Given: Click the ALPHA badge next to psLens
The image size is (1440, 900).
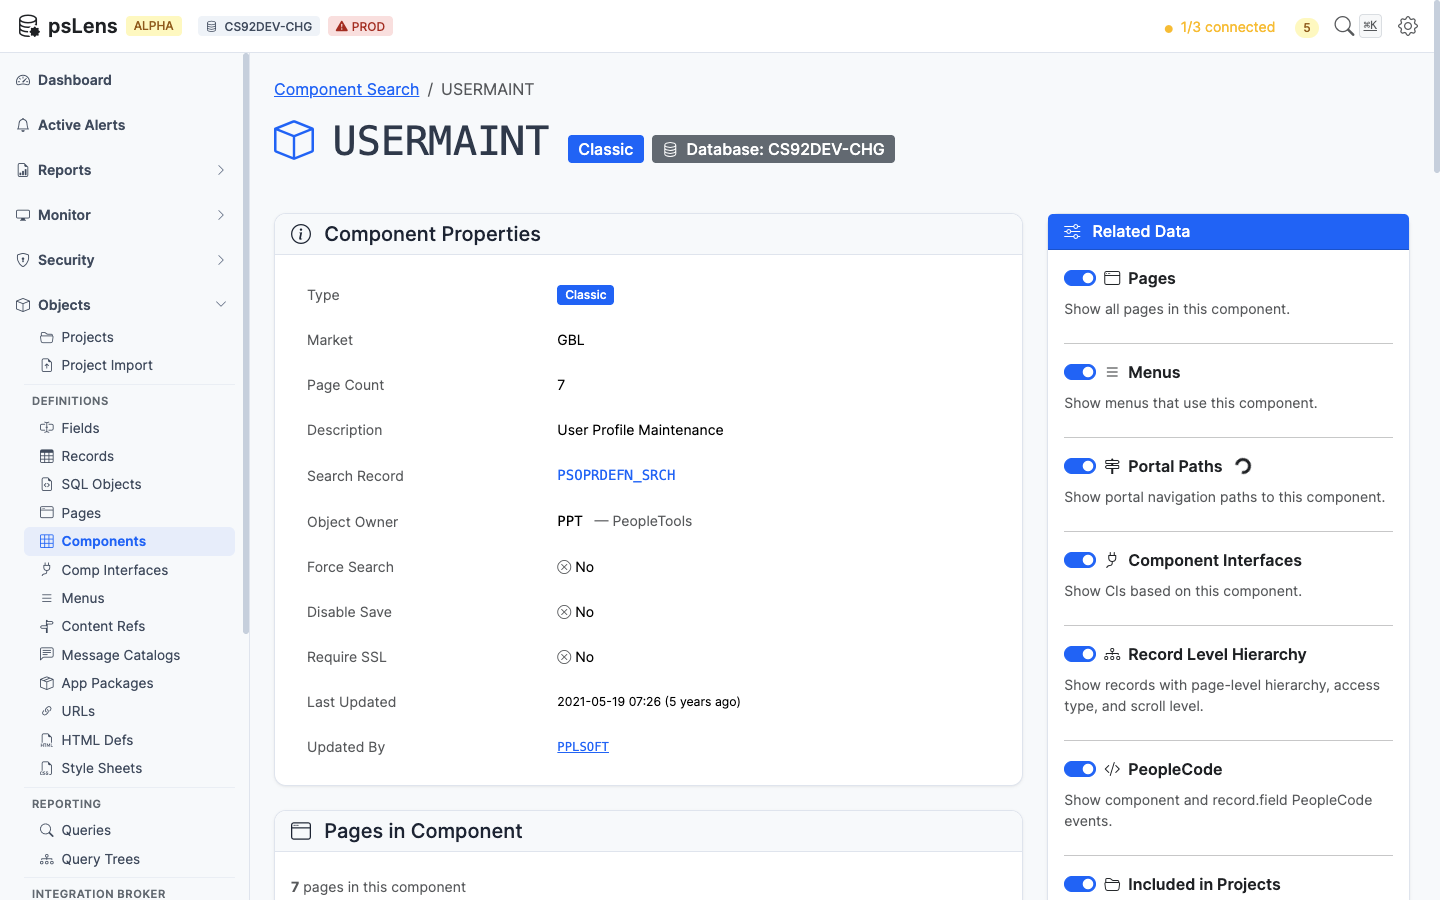Looking at the screenshot, I should coord(154,26).
